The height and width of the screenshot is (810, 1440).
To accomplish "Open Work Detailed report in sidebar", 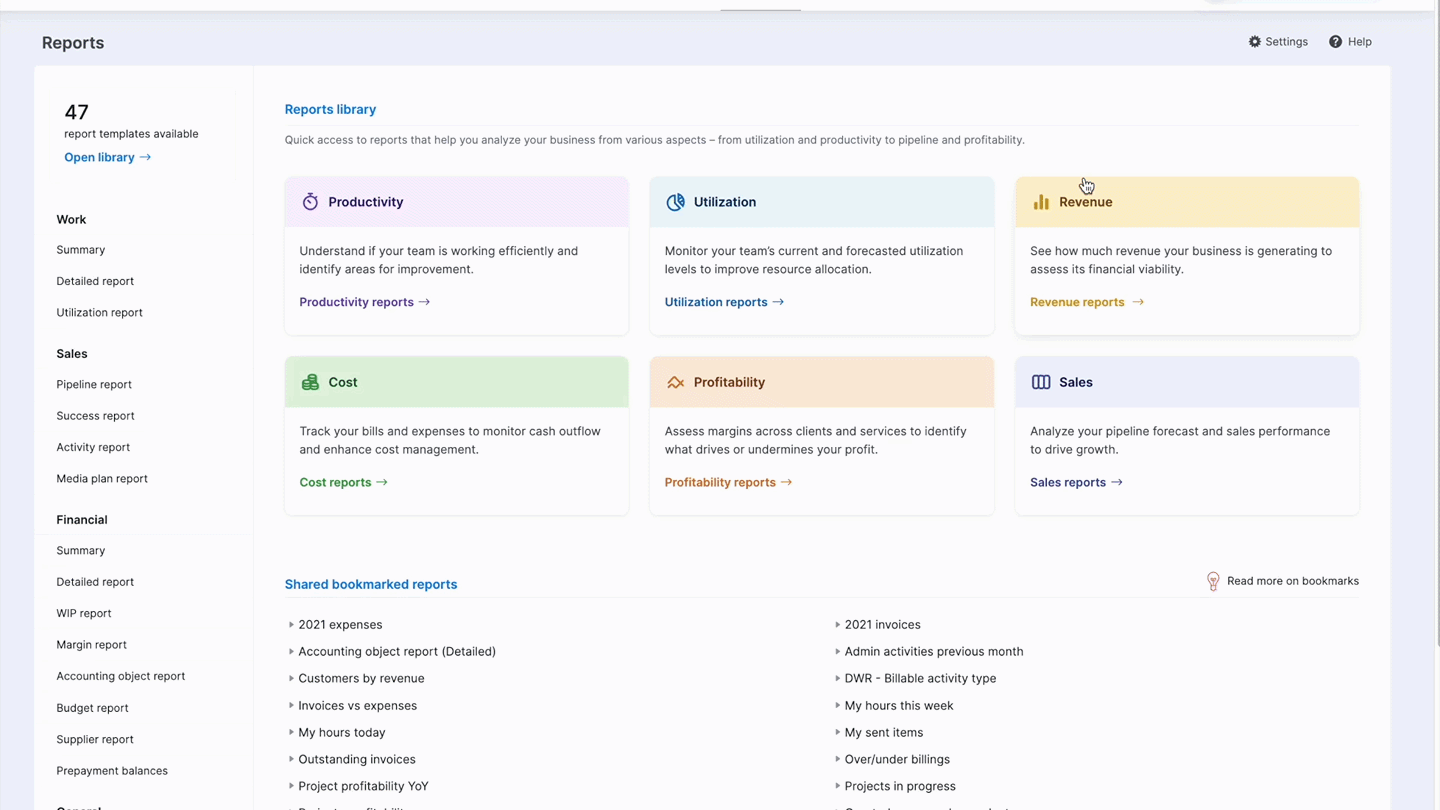I will [x=95, y=281].
